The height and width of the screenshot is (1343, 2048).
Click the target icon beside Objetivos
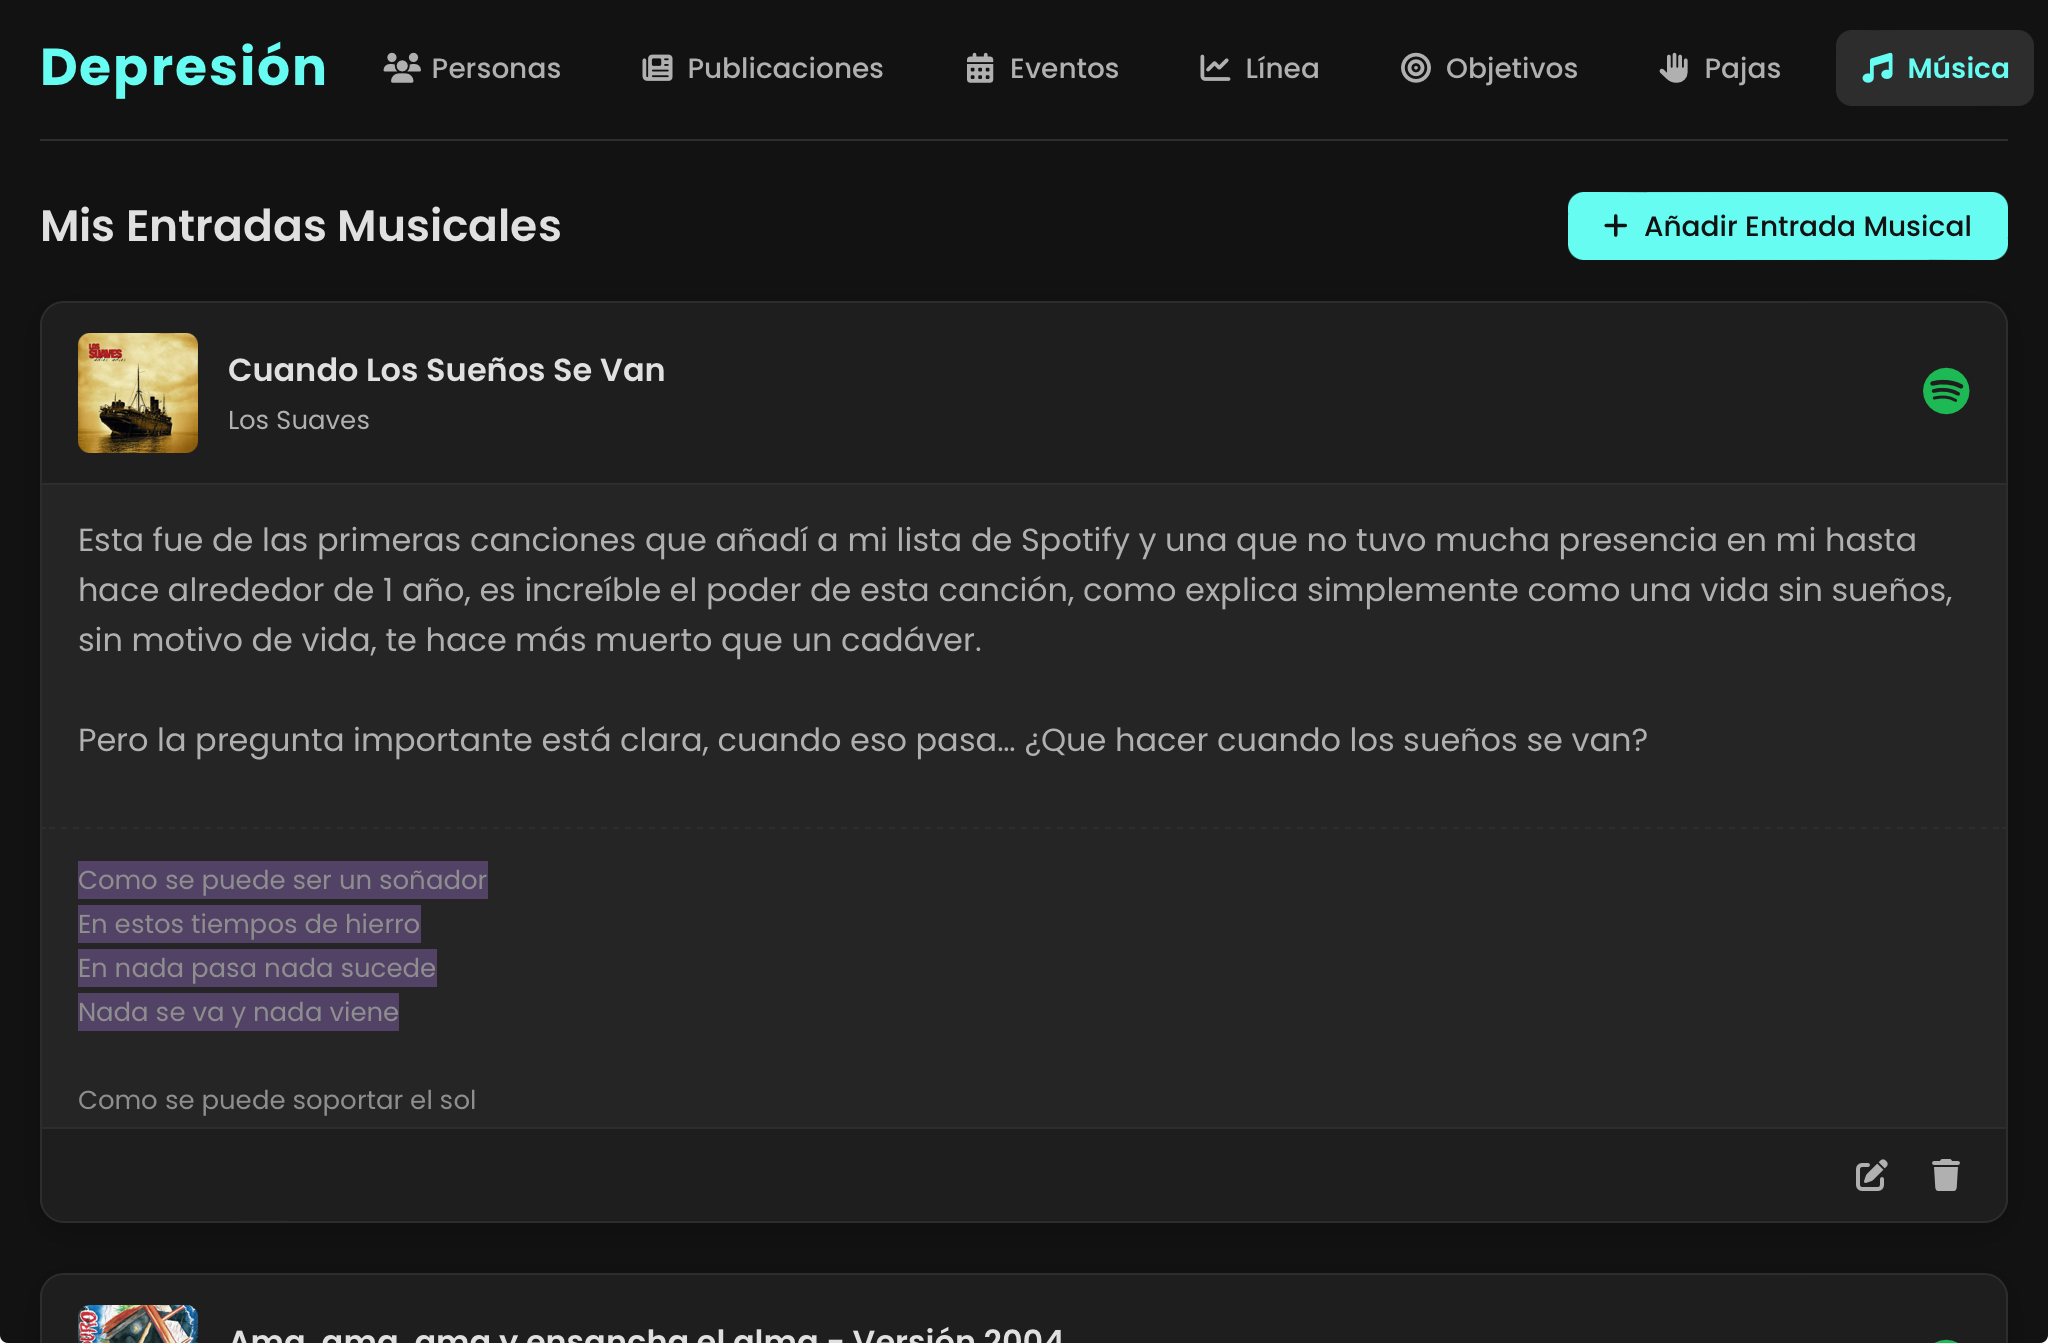[x=1415, y=68]
